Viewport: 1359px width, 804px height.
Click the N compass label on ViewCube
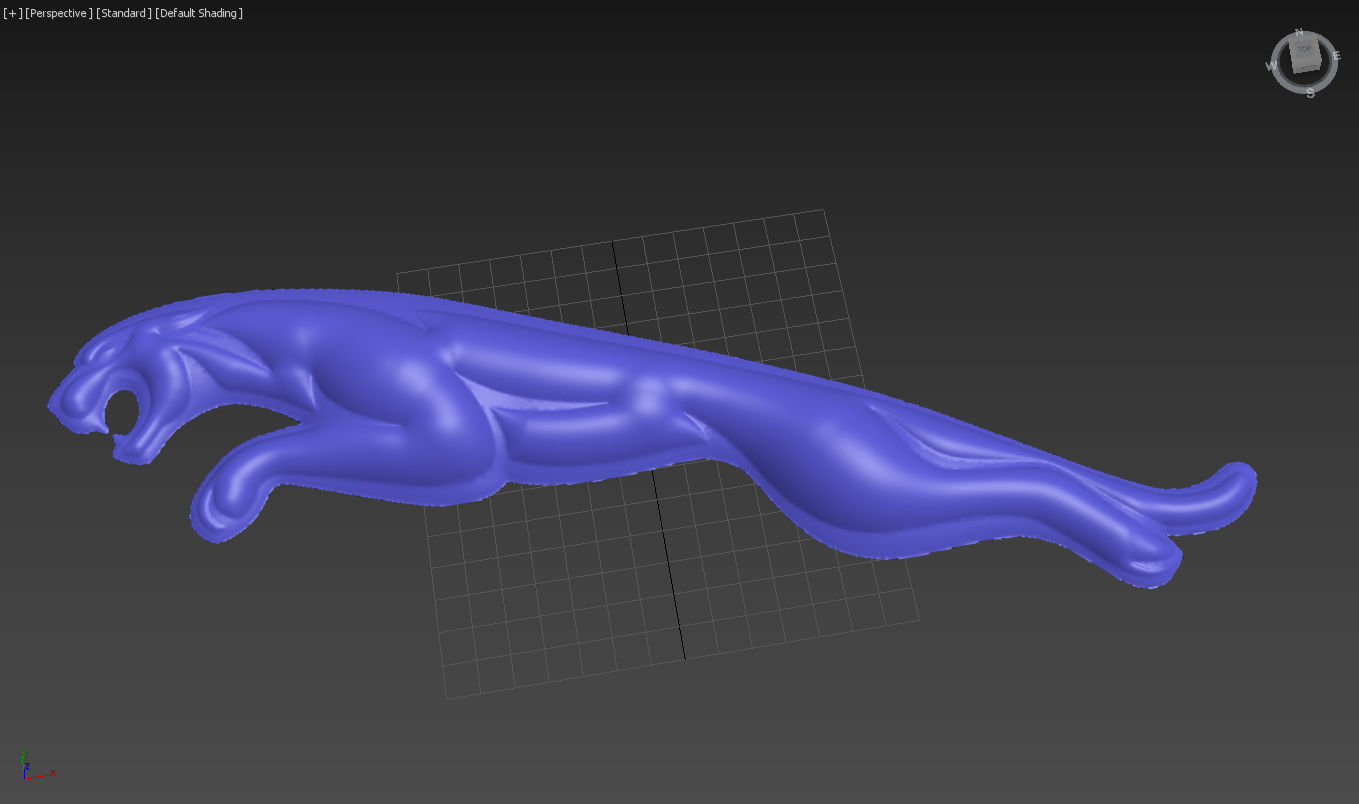(1299, 32)
